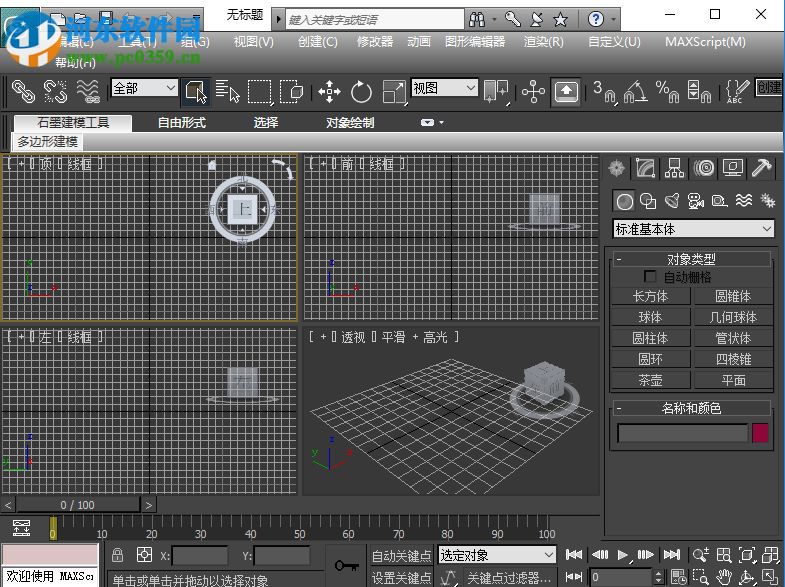785x587 pixels.
Task: Select the Rotate tool
Action: tap(361, 92)
